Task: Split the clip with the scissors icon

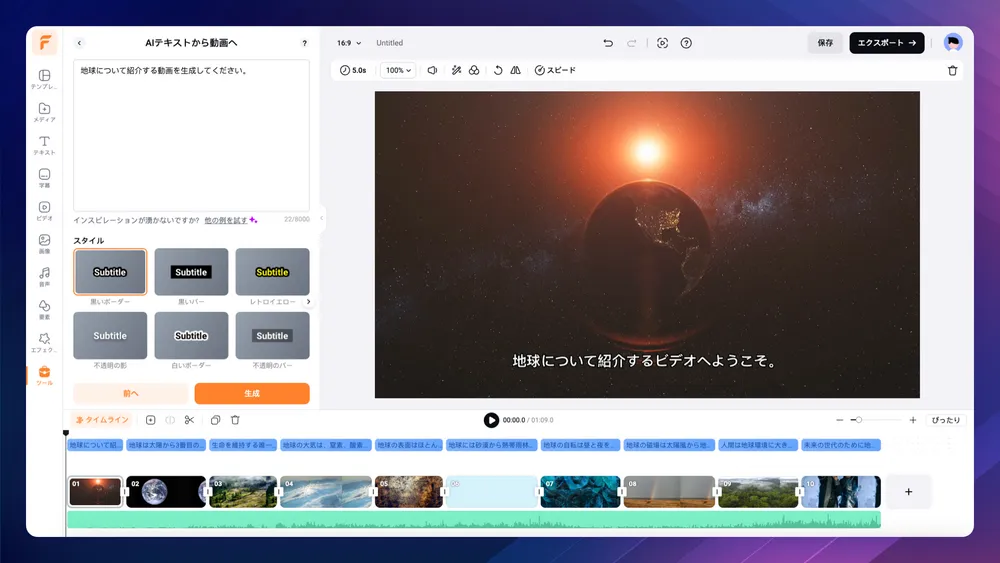Action: [x=189, y=420]
